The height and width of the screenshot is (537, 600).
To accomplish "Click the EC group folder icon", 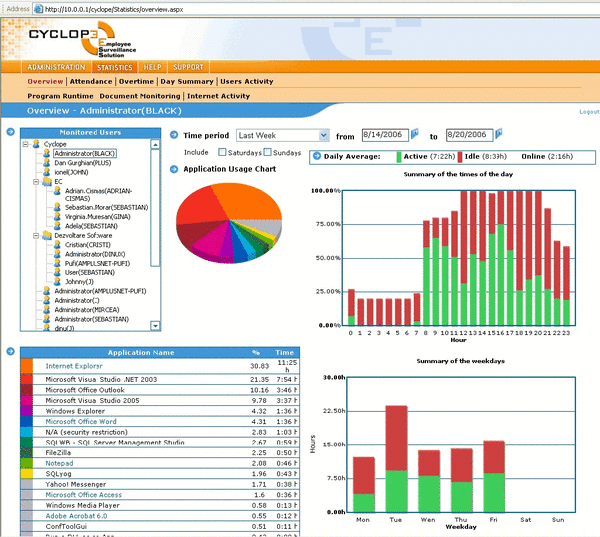I will (45, 183).
